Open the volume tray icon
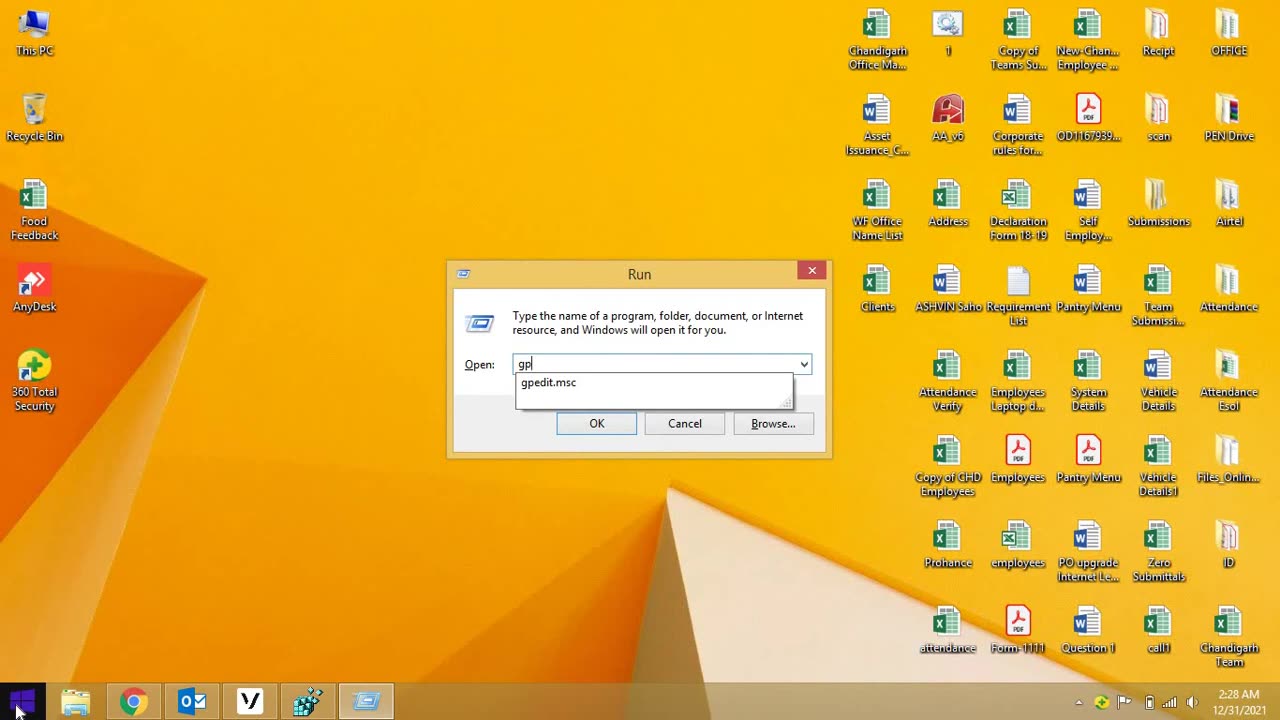Image resolution: width=1280 pixels, height=720 pixels. coord(1191,702)
